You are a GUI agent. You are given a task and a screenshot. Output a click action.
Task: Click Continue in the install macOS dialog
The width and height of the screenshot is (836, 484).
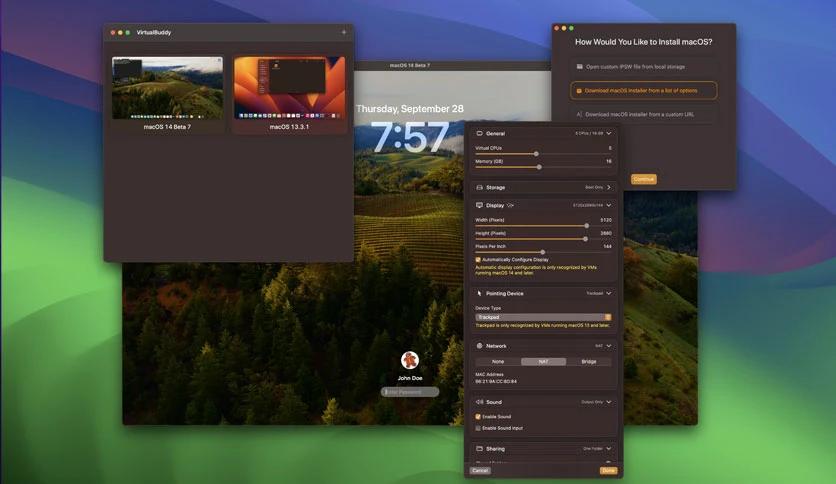(644, 179)
